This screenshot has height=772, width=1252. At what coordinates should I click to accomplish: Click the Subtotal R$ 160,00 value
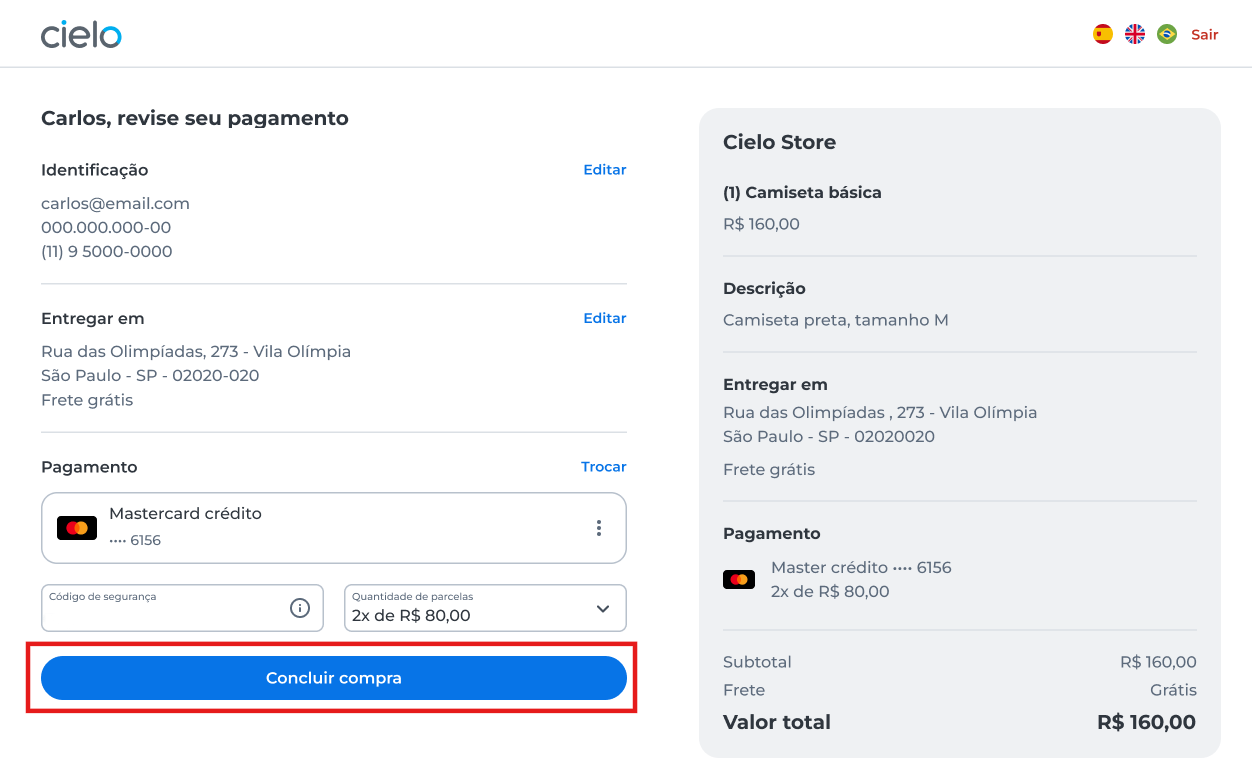click(x=1158, y=662)
